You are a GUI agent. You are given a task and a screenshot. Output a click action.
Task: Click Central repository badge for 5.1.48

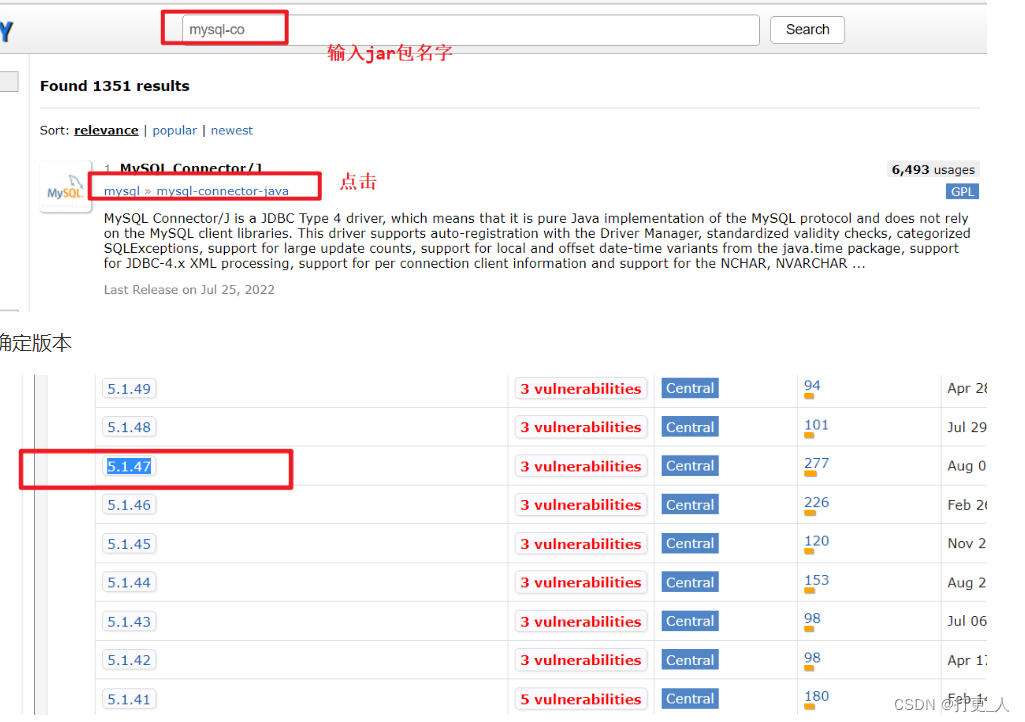click(x=690, y=427)
